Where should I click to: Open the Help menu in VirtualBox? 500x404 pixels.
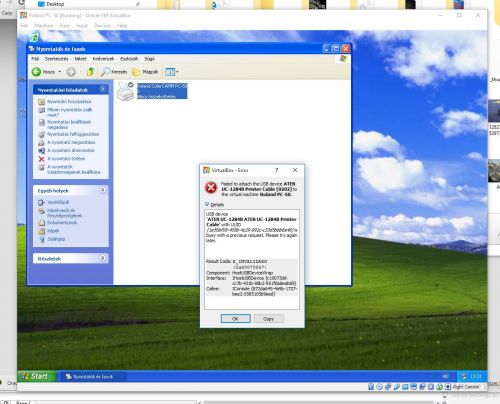(x=122, y=26)
